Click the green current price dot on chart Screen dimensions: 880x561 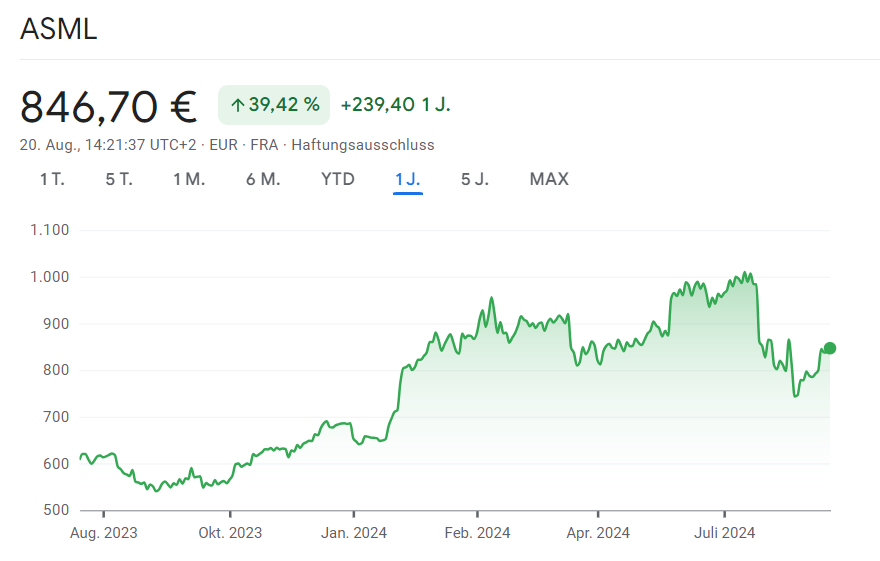pyautogui.click(x=829, y=348)
